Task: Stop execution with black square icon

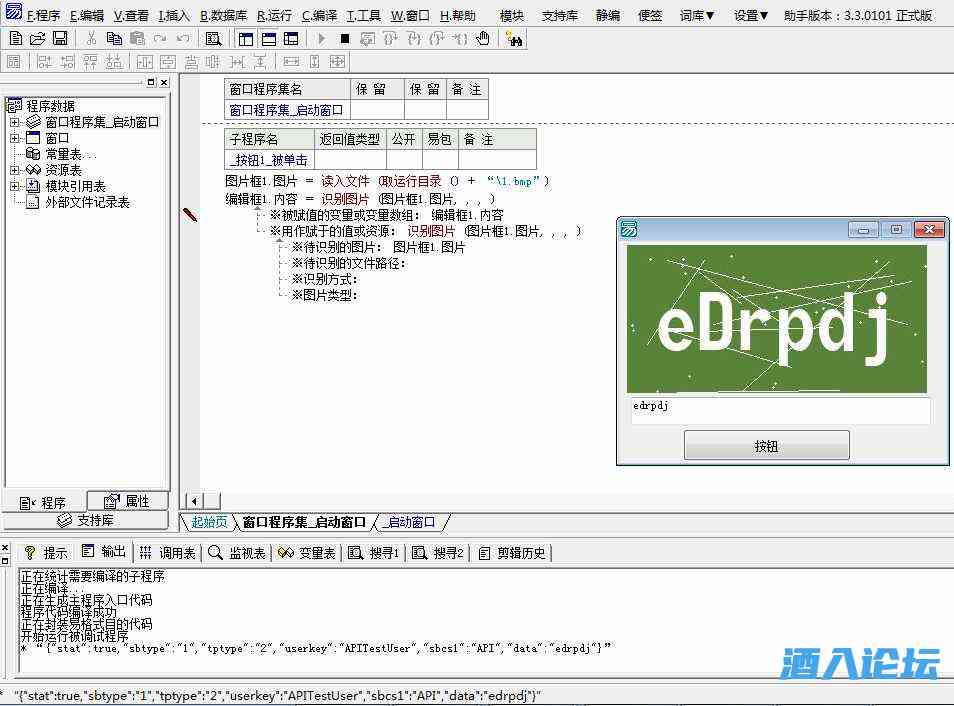Action: (x=344, y=39)
